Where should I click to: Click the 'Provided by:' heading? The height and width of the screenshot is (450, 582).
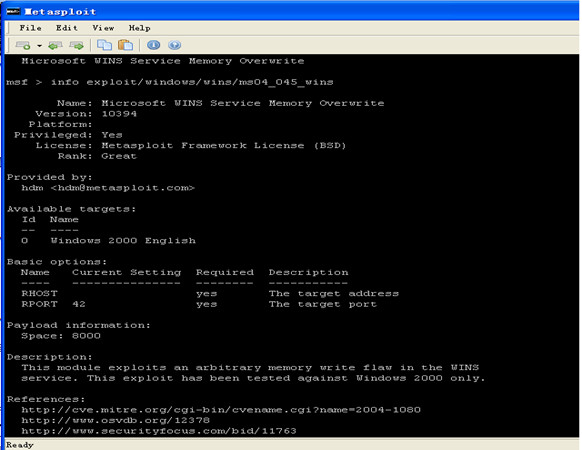49,177
